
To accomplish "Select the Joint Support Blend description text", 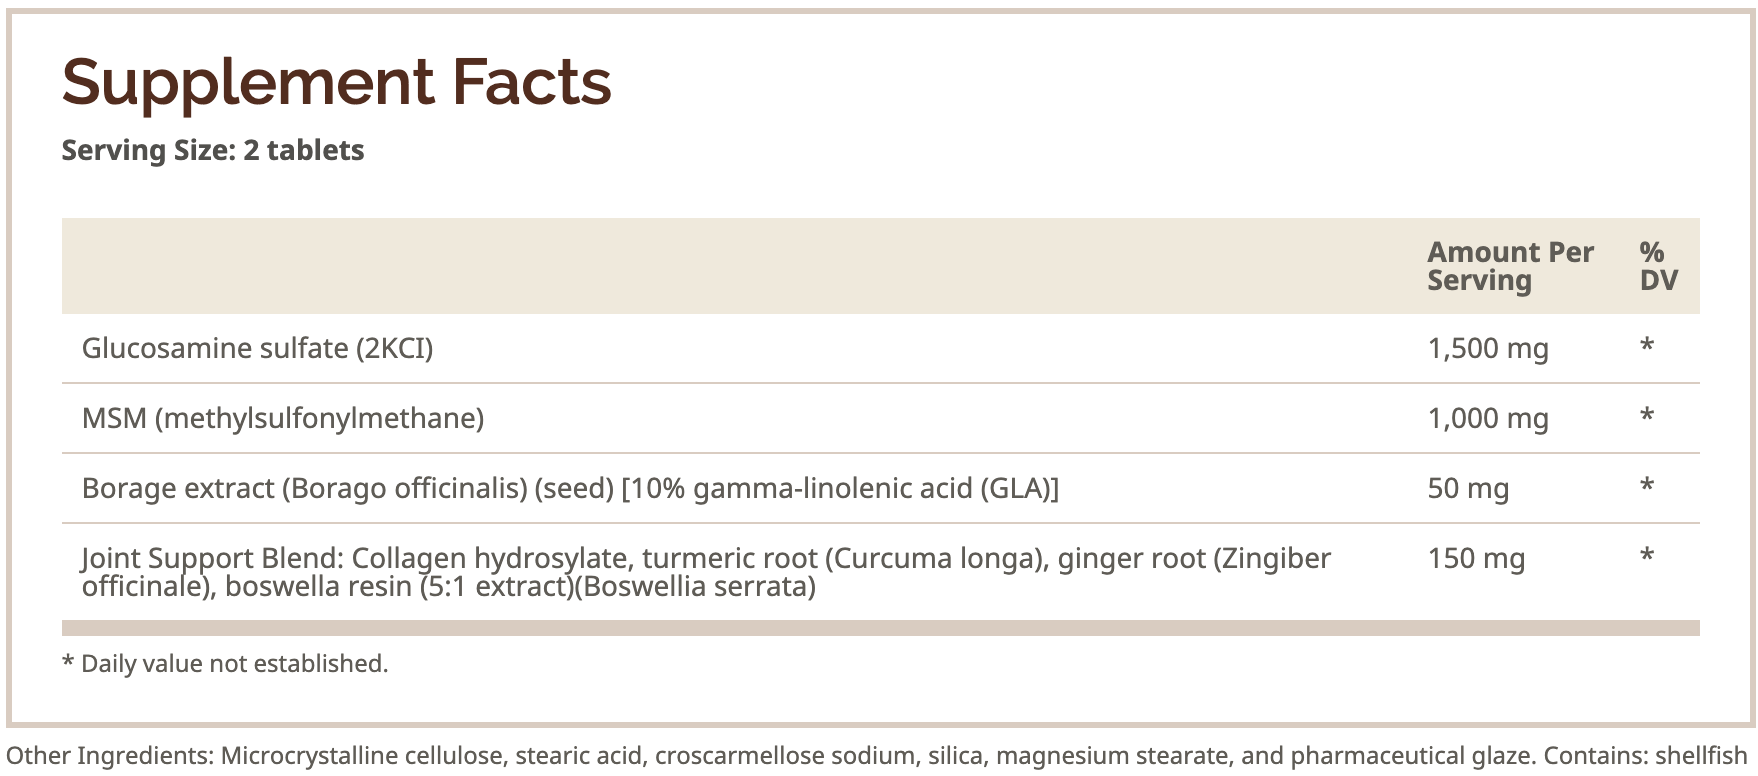I will tap(705, 571).
